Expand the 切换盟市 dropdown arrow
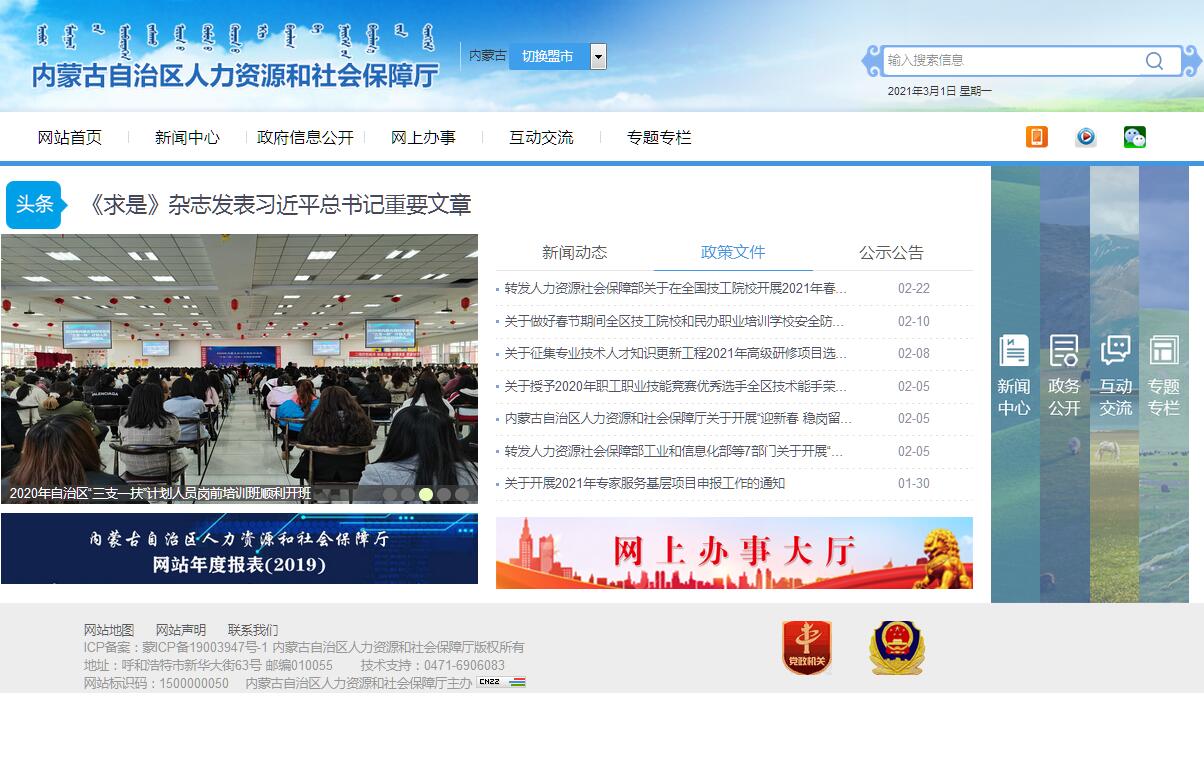Screen dimensions: 1204x768 click(598, 57)
